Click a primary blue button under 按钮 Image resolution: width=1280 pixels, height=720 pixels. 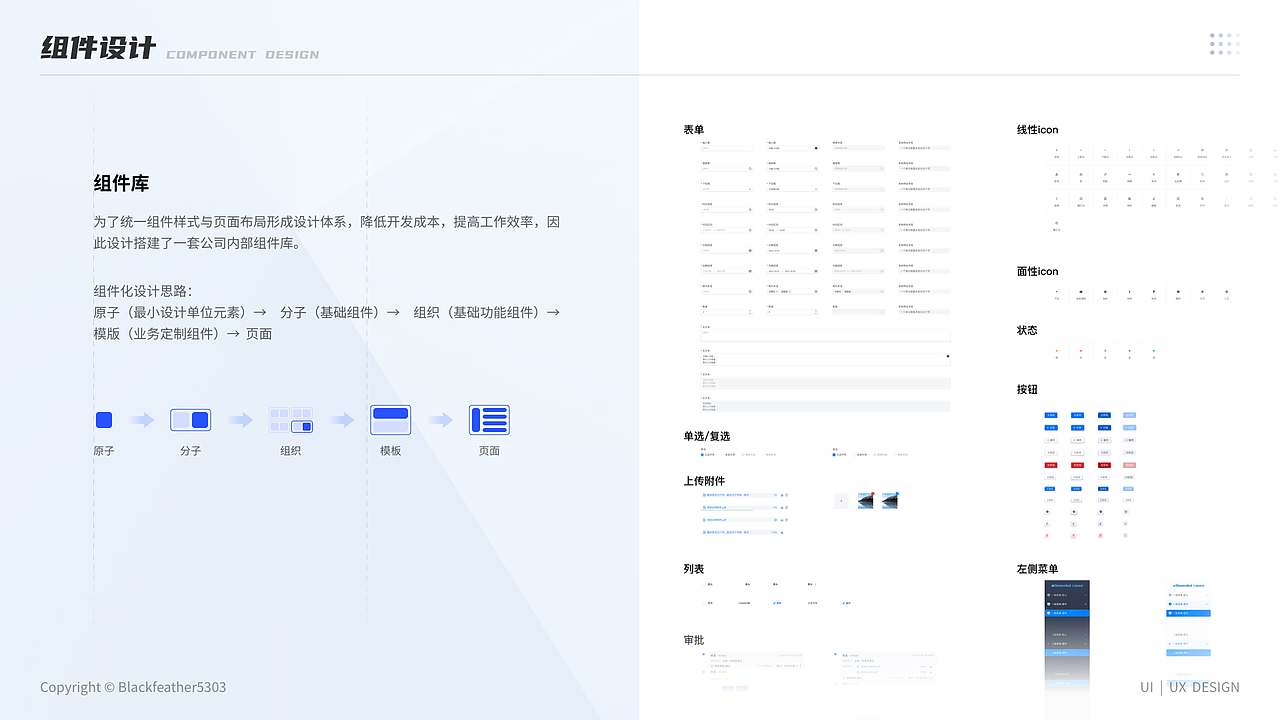point(1050,415)
